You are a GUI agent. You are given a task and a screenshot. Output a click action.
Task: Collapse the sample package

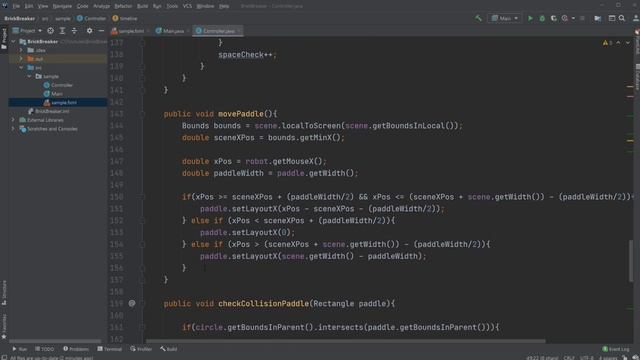coord(29,76)
